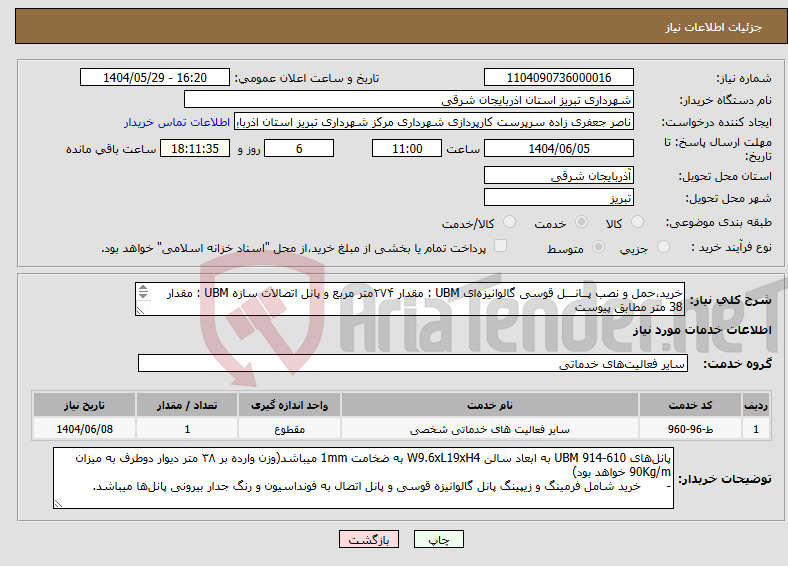This screenshot has width=788, height=566.
Task: Click the announcement date field 1404/05/29 - 16:20
Action: (155, 77)
